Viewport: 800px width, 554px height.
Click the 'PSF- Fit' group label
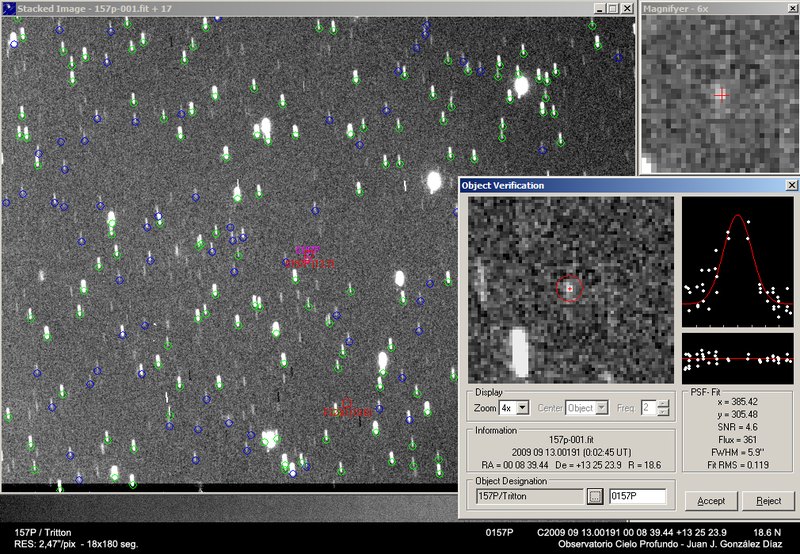705,392
